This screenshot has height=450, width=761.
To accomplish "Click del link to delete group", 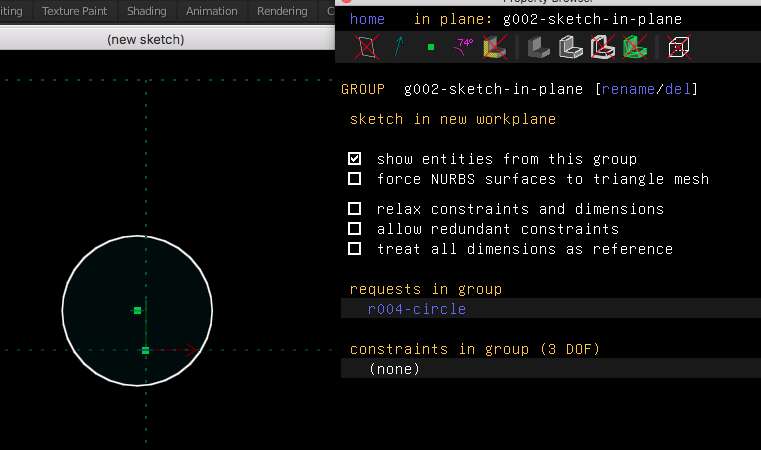I will (x=678, y=89).
